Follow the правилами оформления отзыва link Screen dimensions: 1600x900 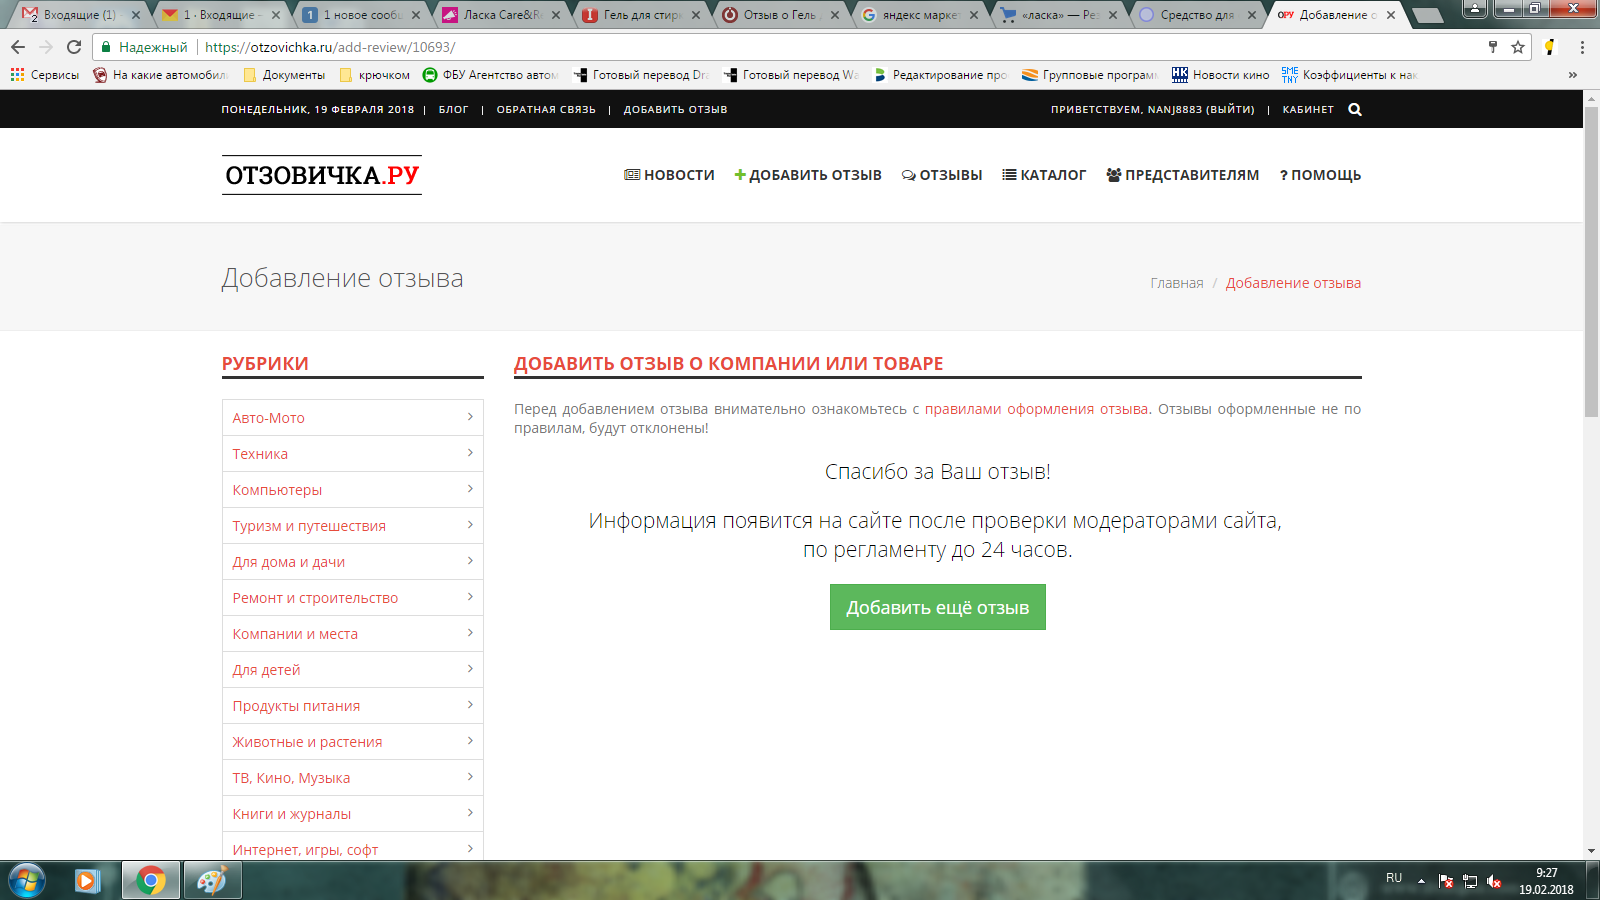tap(1036, 409)
